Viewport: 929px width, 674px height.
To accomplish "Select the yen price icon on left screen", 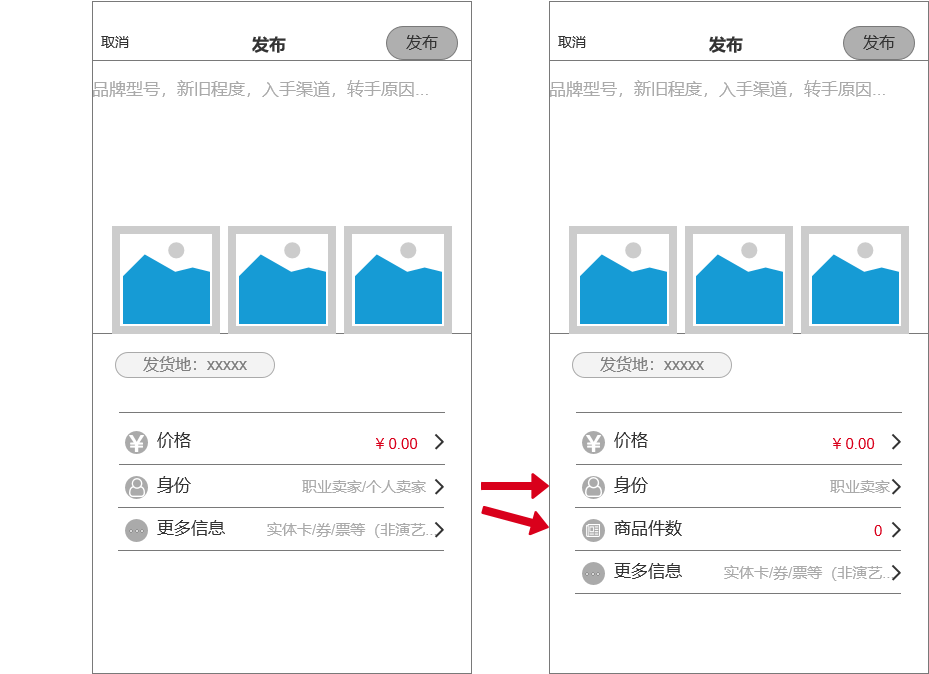I will 136,441.
